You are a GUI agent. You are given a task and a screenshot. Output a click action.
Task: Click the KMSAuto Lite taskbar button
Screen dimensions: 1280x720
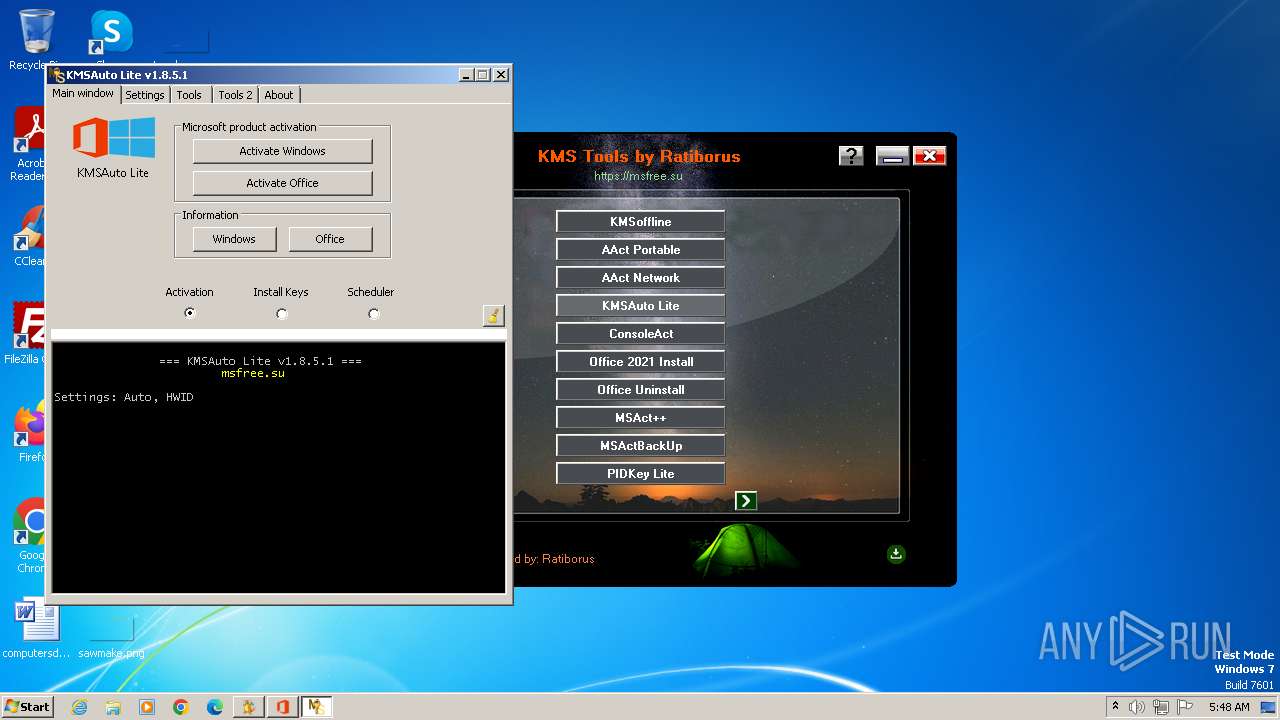317,707
